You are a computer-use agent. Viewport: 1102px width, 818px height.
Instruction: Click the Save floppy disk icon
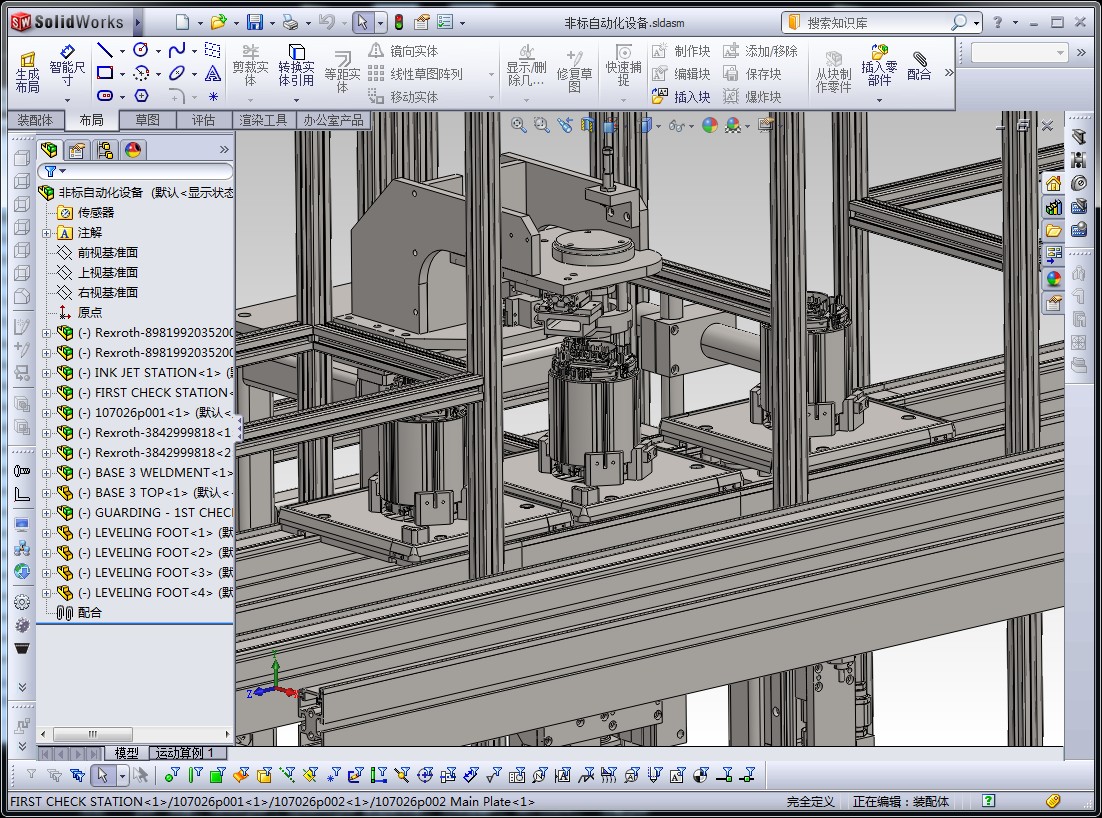coord(255,22)
